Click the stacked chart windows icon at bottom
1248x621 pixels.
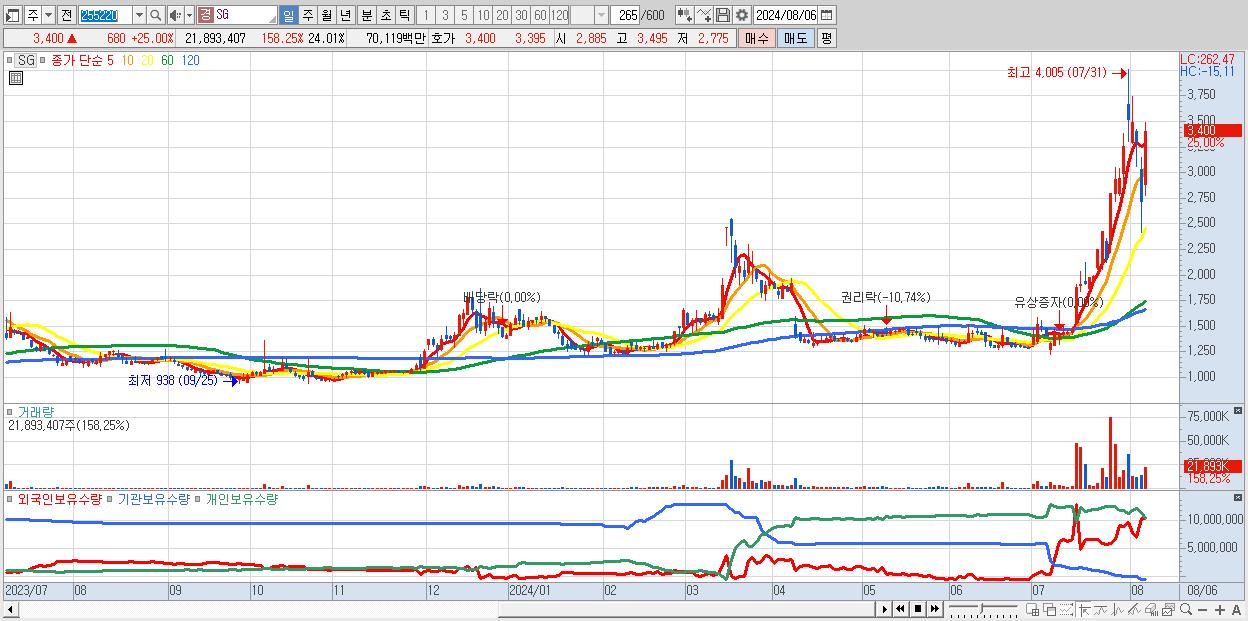1168,610
